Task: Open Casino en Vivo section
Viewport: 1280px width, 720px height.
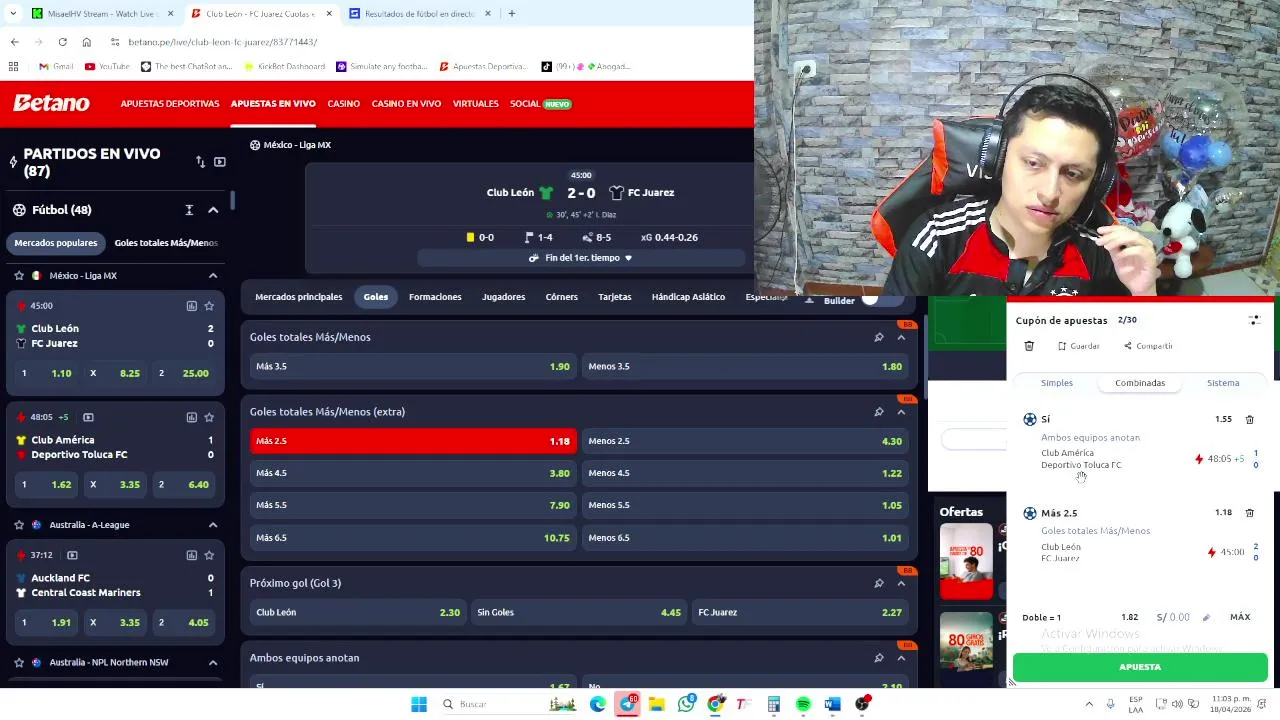Action: (x=406, y=104)
